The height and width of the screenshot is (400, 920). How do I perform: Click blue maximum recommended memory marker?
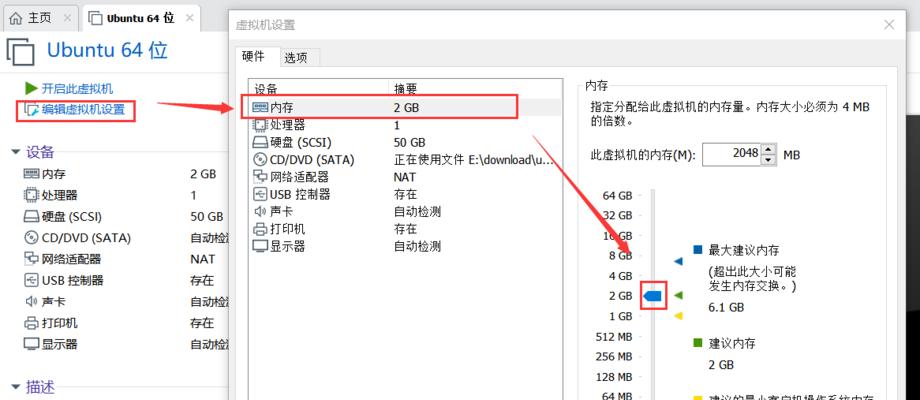tap(678, 261)
